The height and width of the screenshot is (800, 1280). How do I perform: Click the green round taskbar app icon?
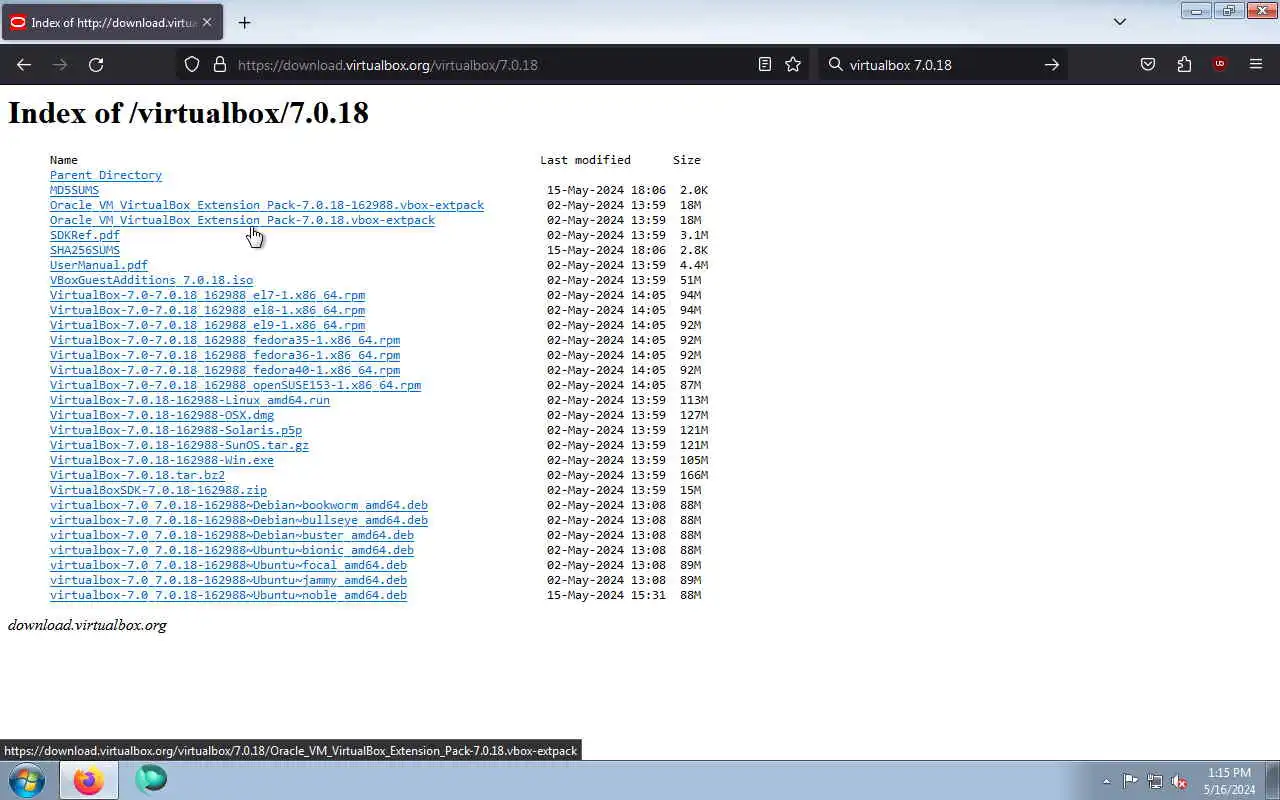pos(151,779)
